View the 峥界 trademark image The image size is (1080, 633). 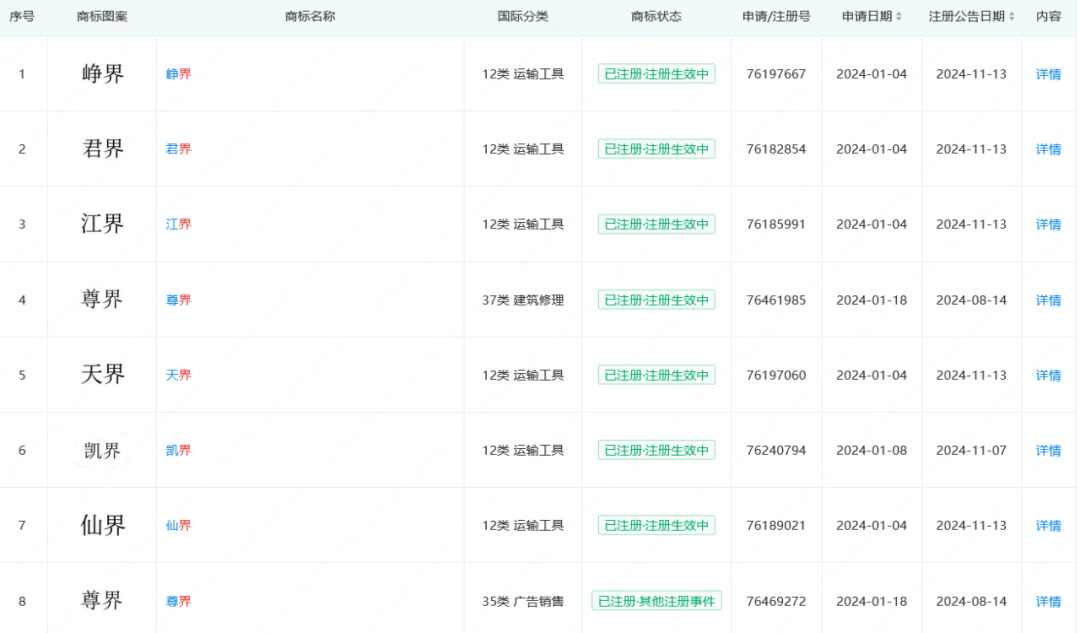(x=102, y=73)
